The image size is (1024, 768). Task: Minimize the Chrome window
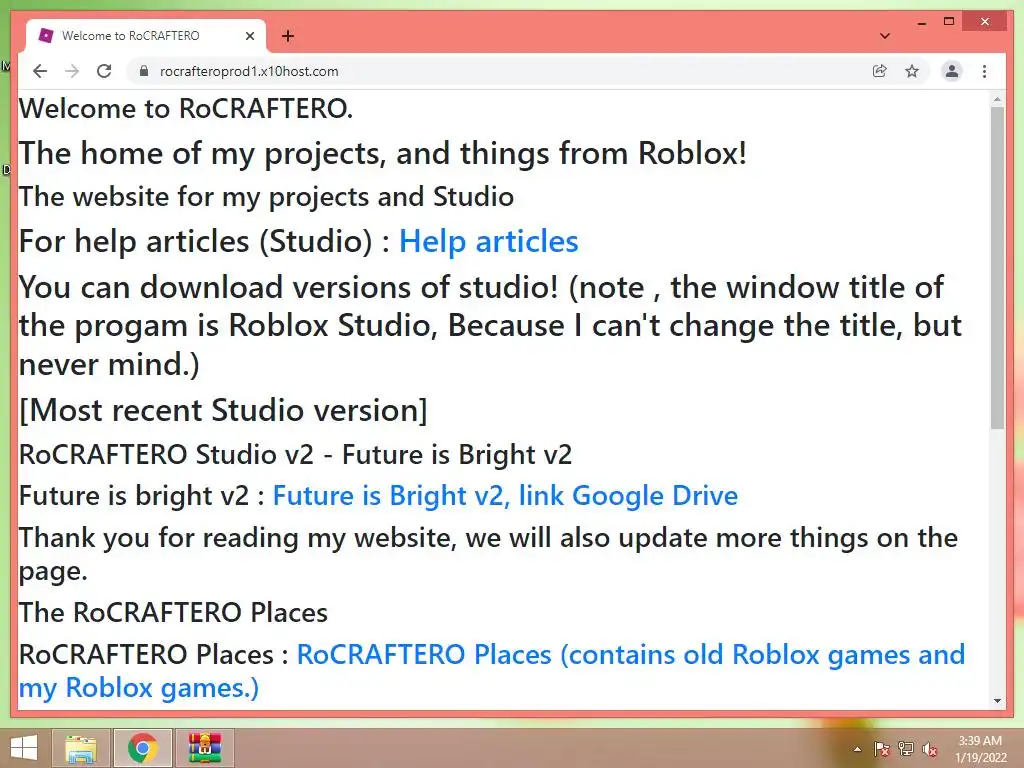click(x=921, y=22)
